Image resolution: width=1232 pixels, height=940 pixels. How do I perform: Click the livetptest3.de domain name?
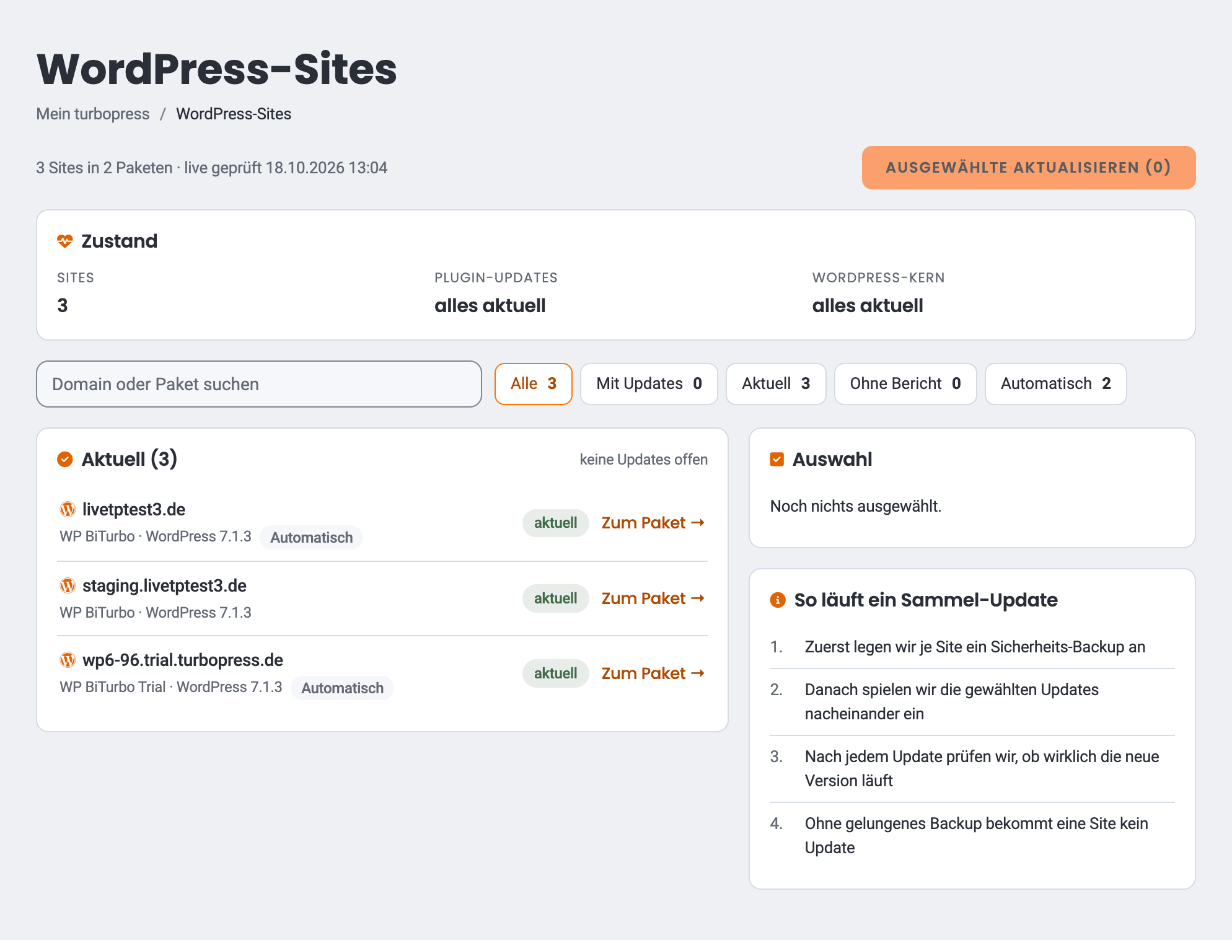(134, 510)
